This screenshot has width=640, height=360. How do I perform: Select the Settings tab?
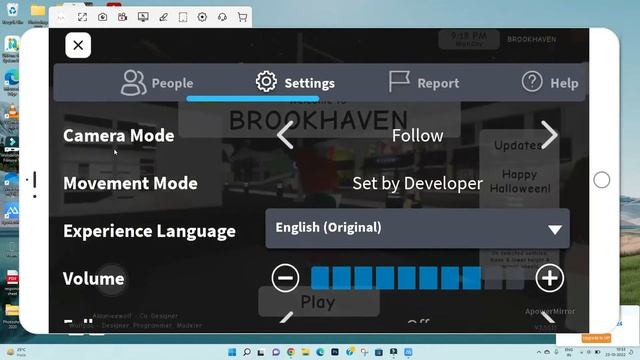point(295,83)
